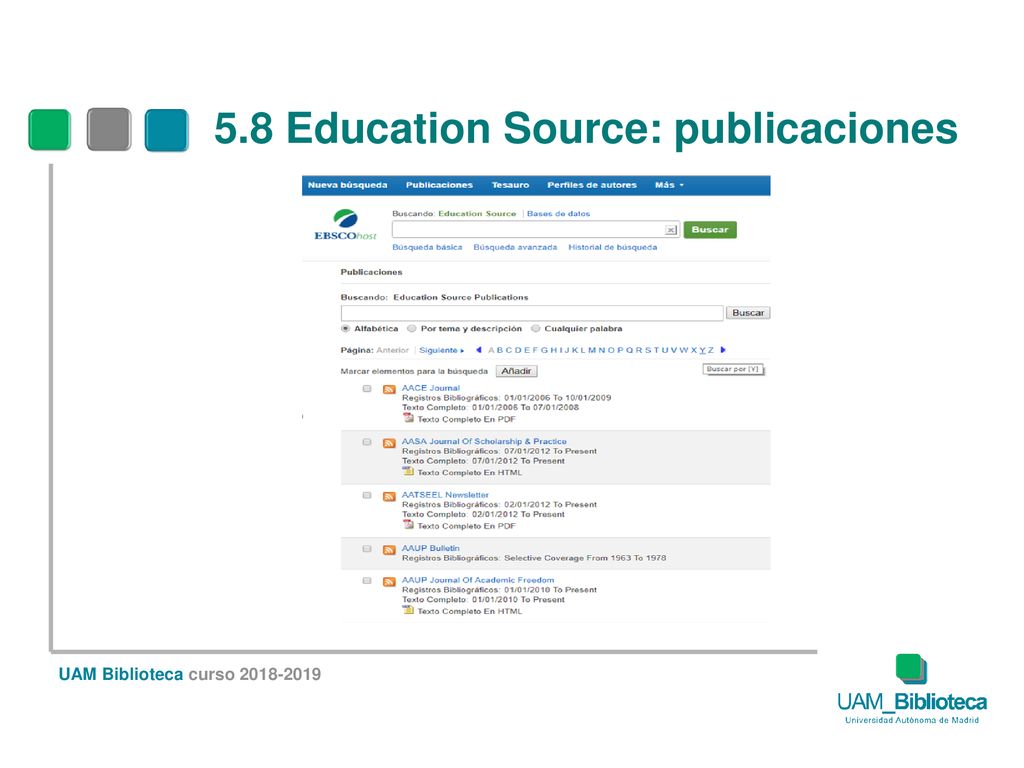Check the AATSEEL Newsletter checkbox
The image size is (1024, 768).
tap(367, 496)
